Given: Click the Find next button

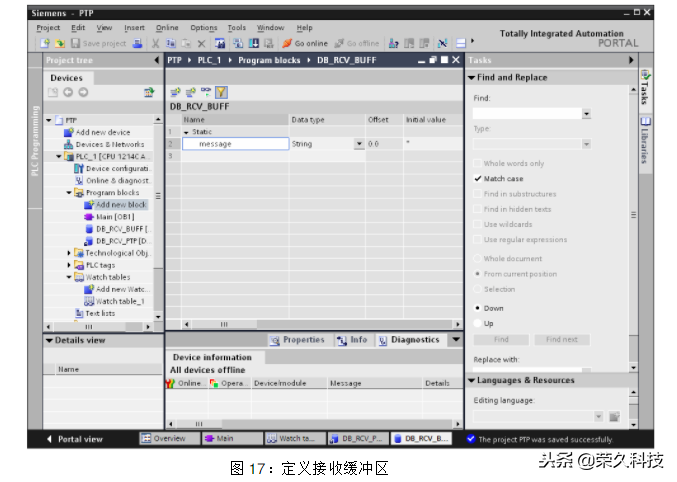Looking at the screenshot, I should point(562,339).
